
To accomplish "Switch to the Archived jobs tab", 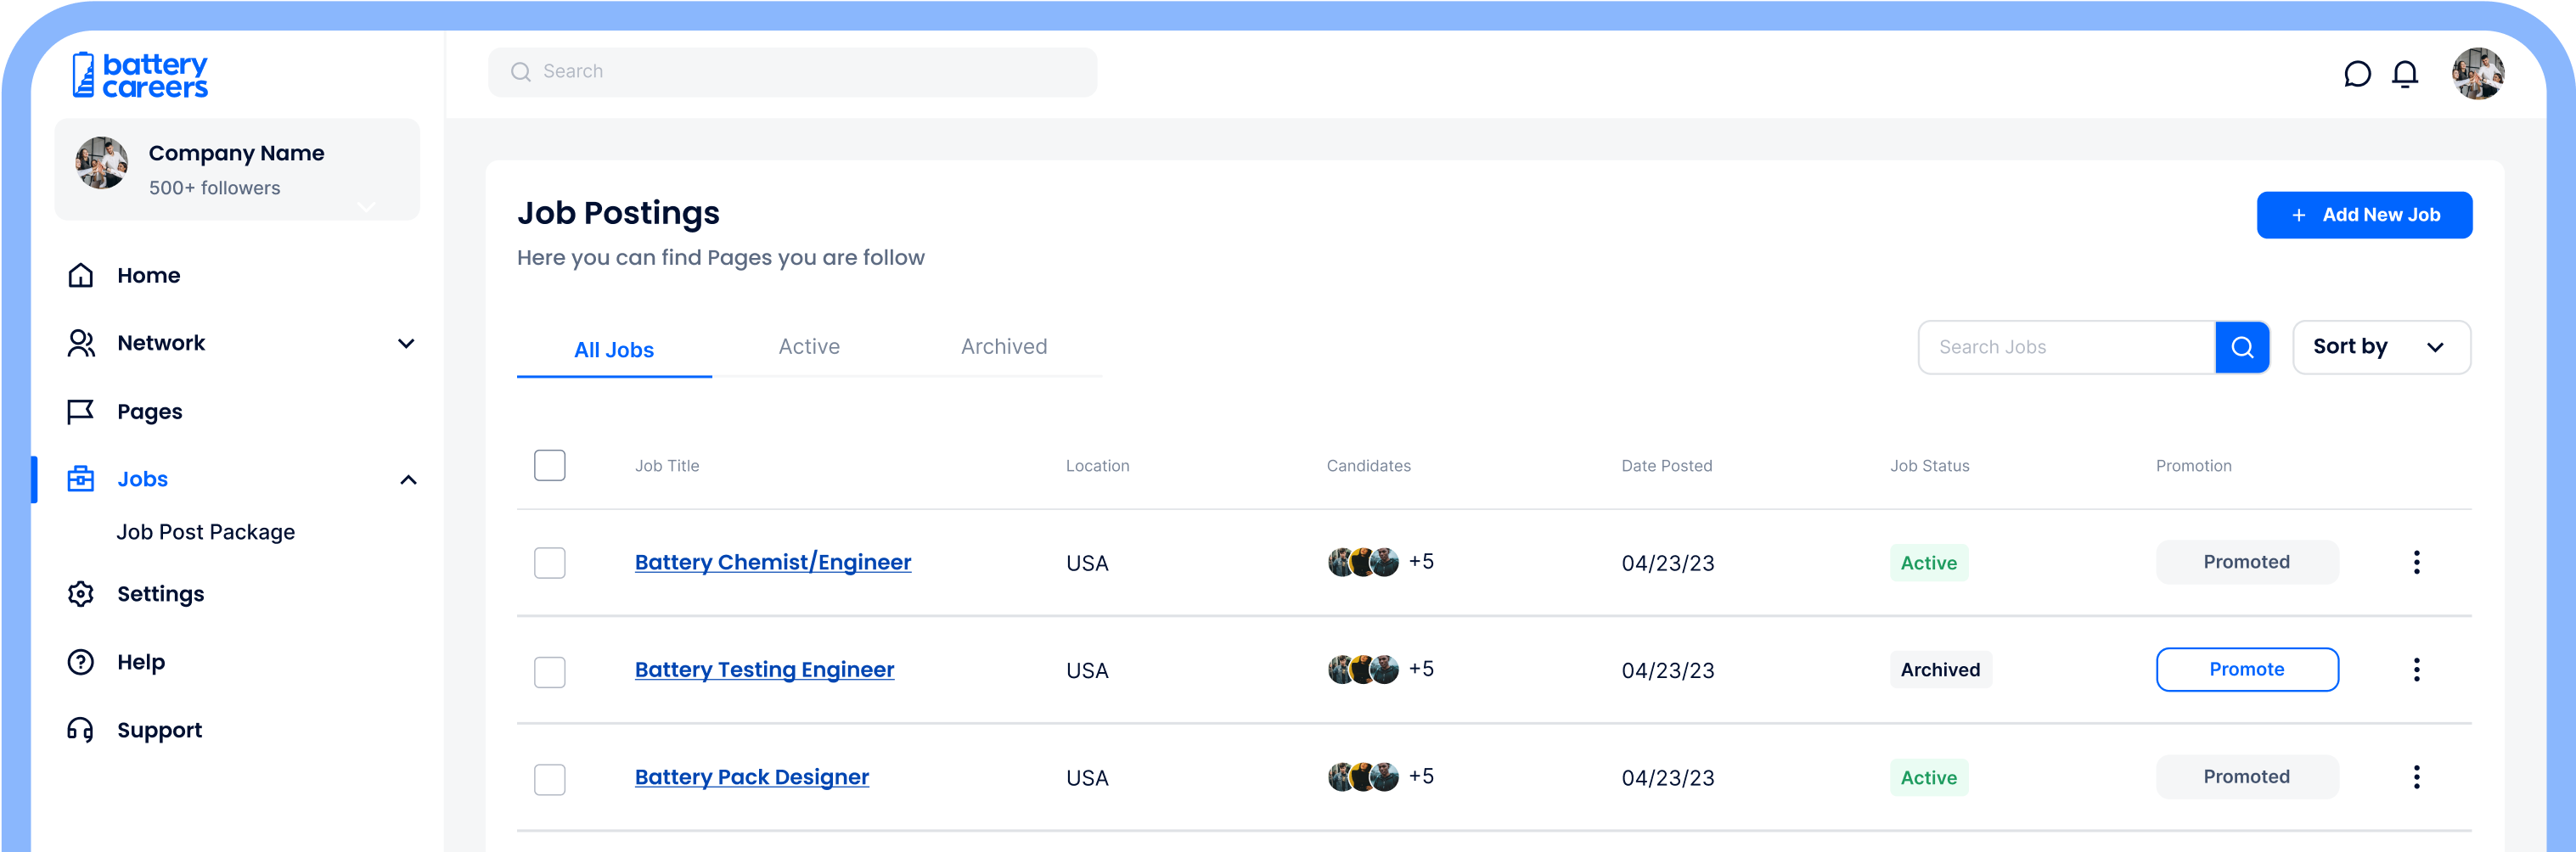I will tap(1003, 347).
